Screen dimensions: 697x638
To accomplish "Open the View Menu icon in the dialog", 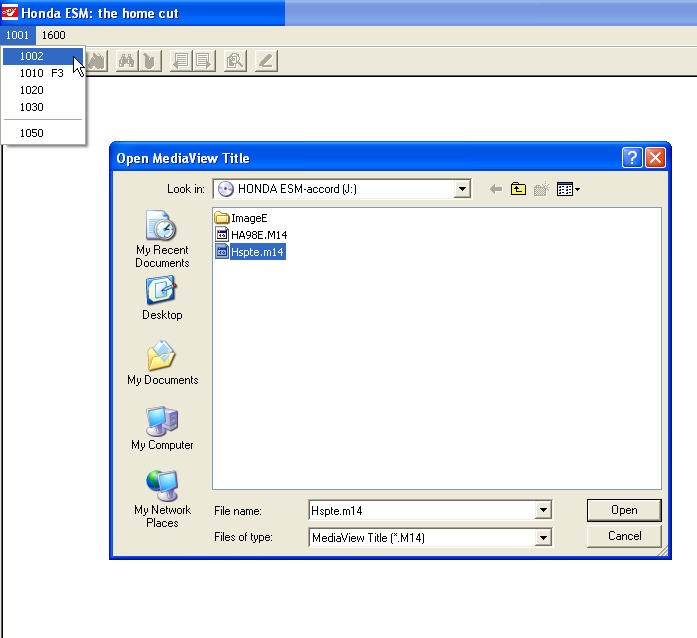I will point(568,189).
